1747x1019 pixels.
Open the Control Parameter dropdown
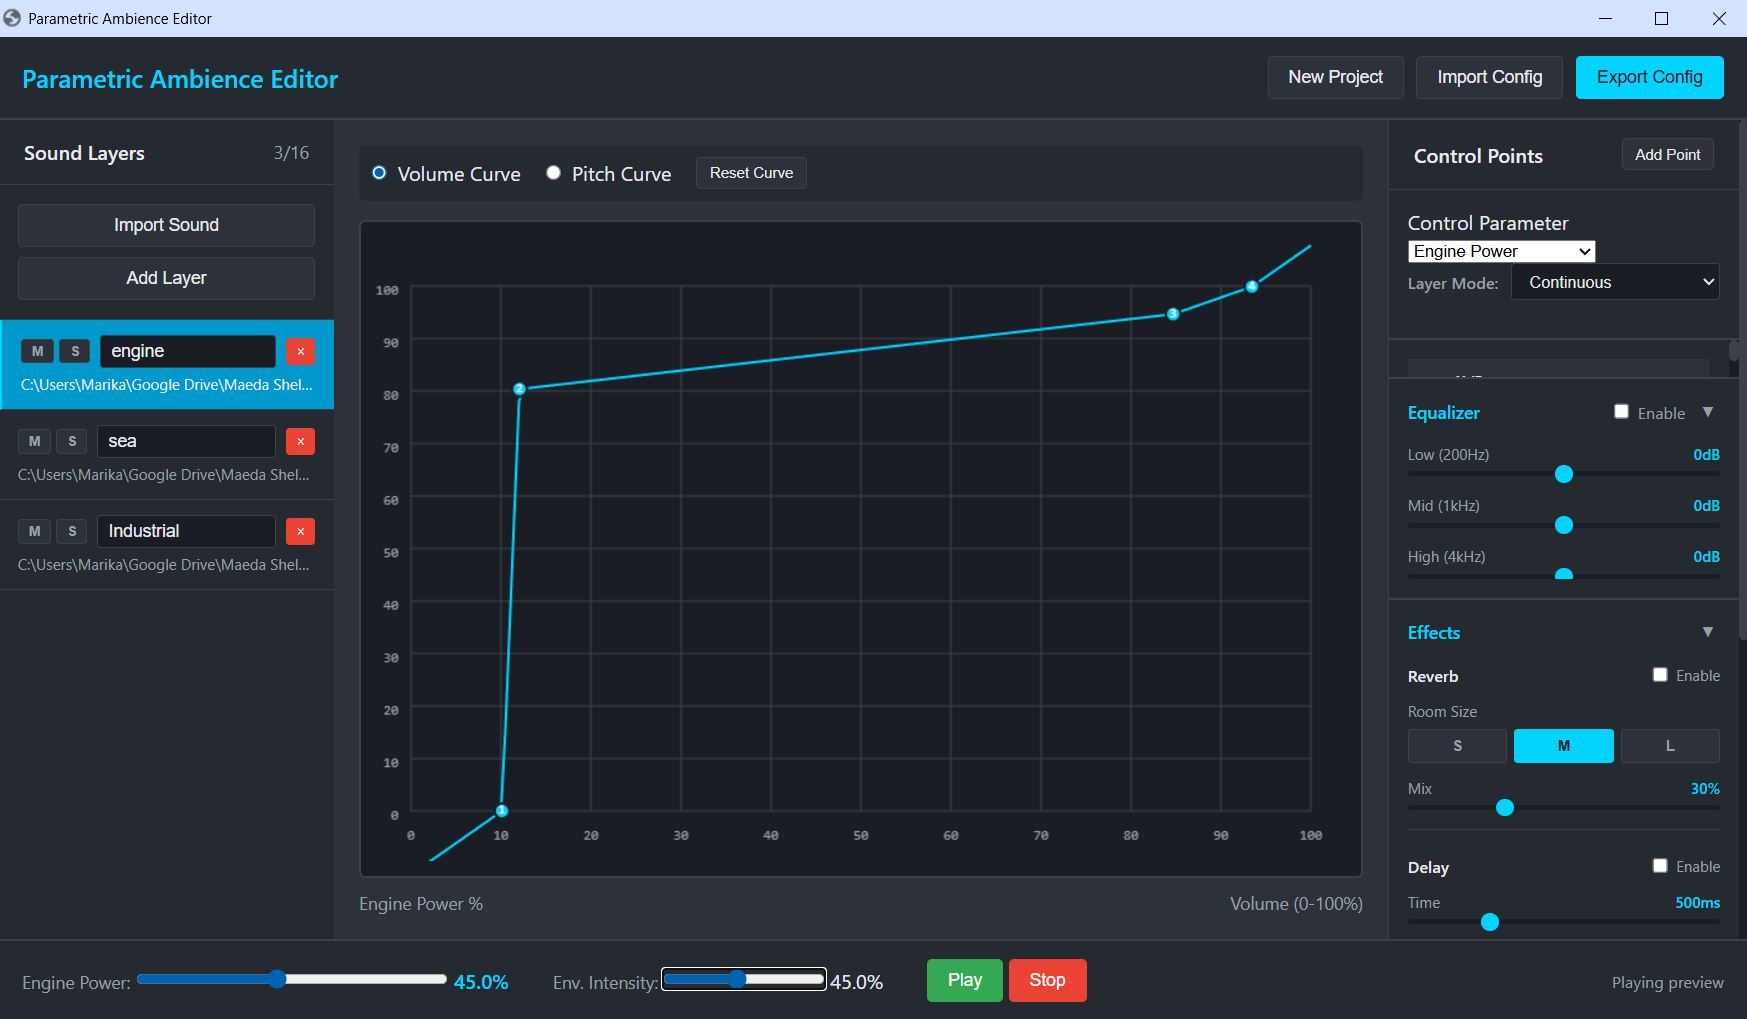[x=1501, y=251]
